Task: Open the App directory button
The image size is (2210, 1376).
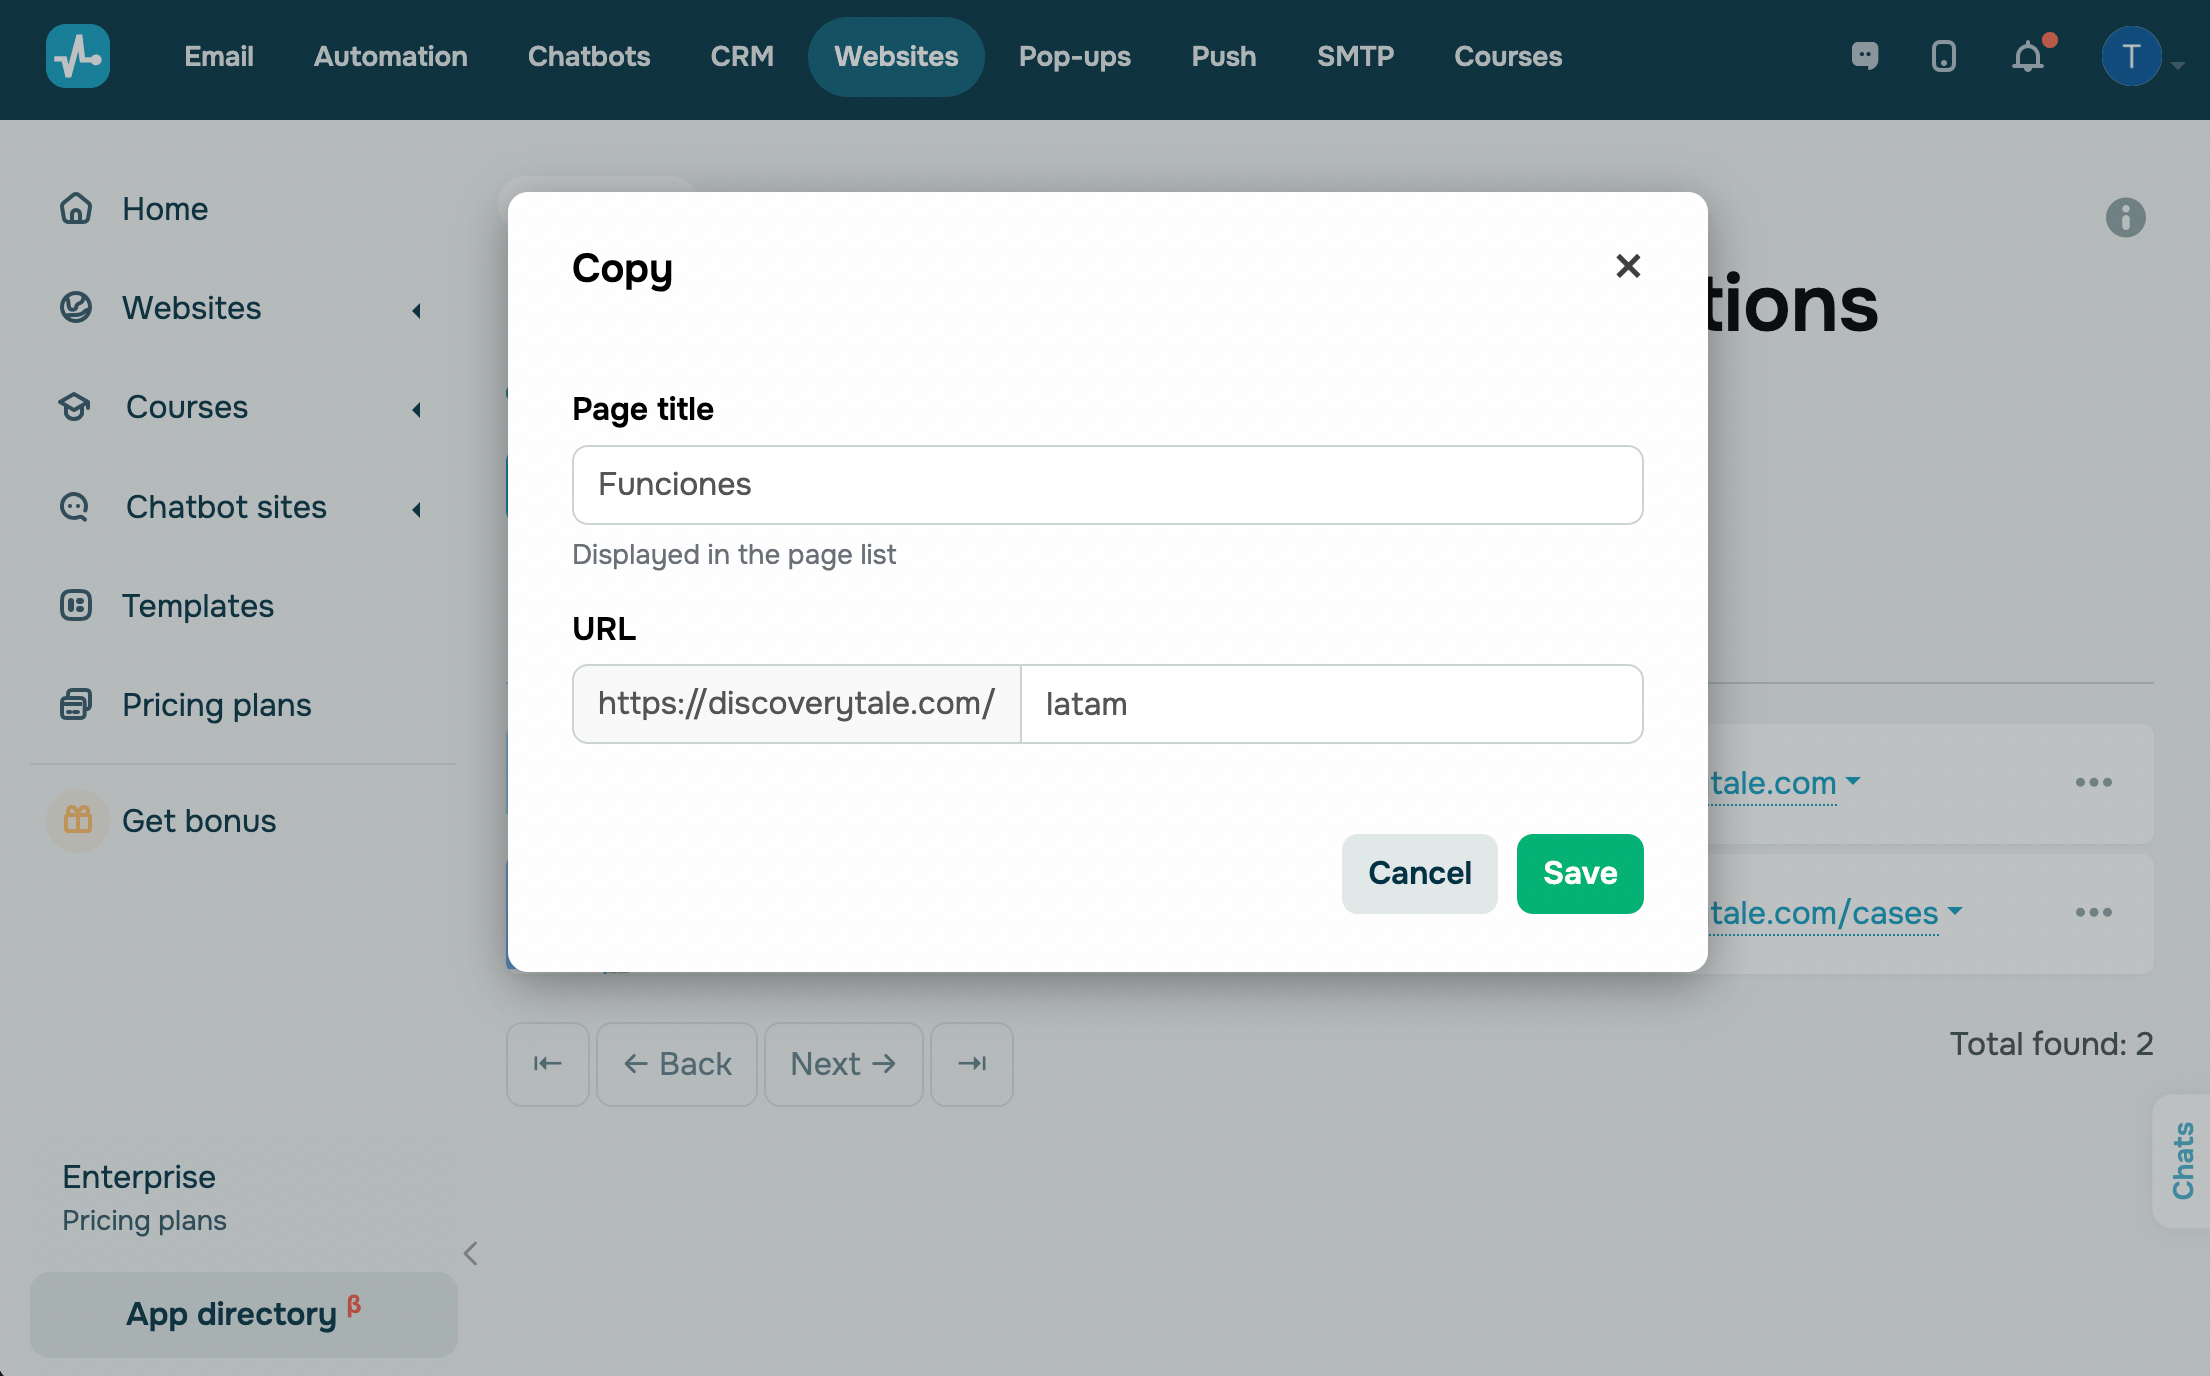Action: [x=243, y=1314]
